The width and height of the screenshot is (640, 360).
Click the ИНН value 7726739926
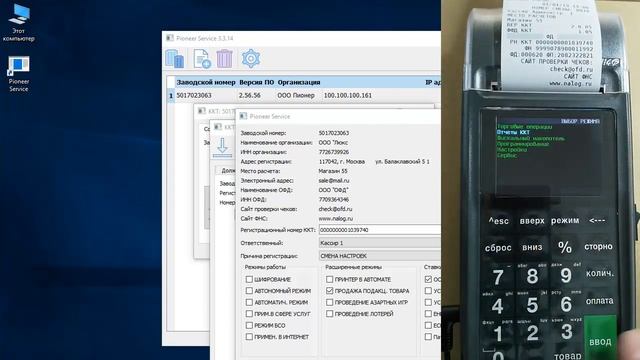tap(333, 152)
